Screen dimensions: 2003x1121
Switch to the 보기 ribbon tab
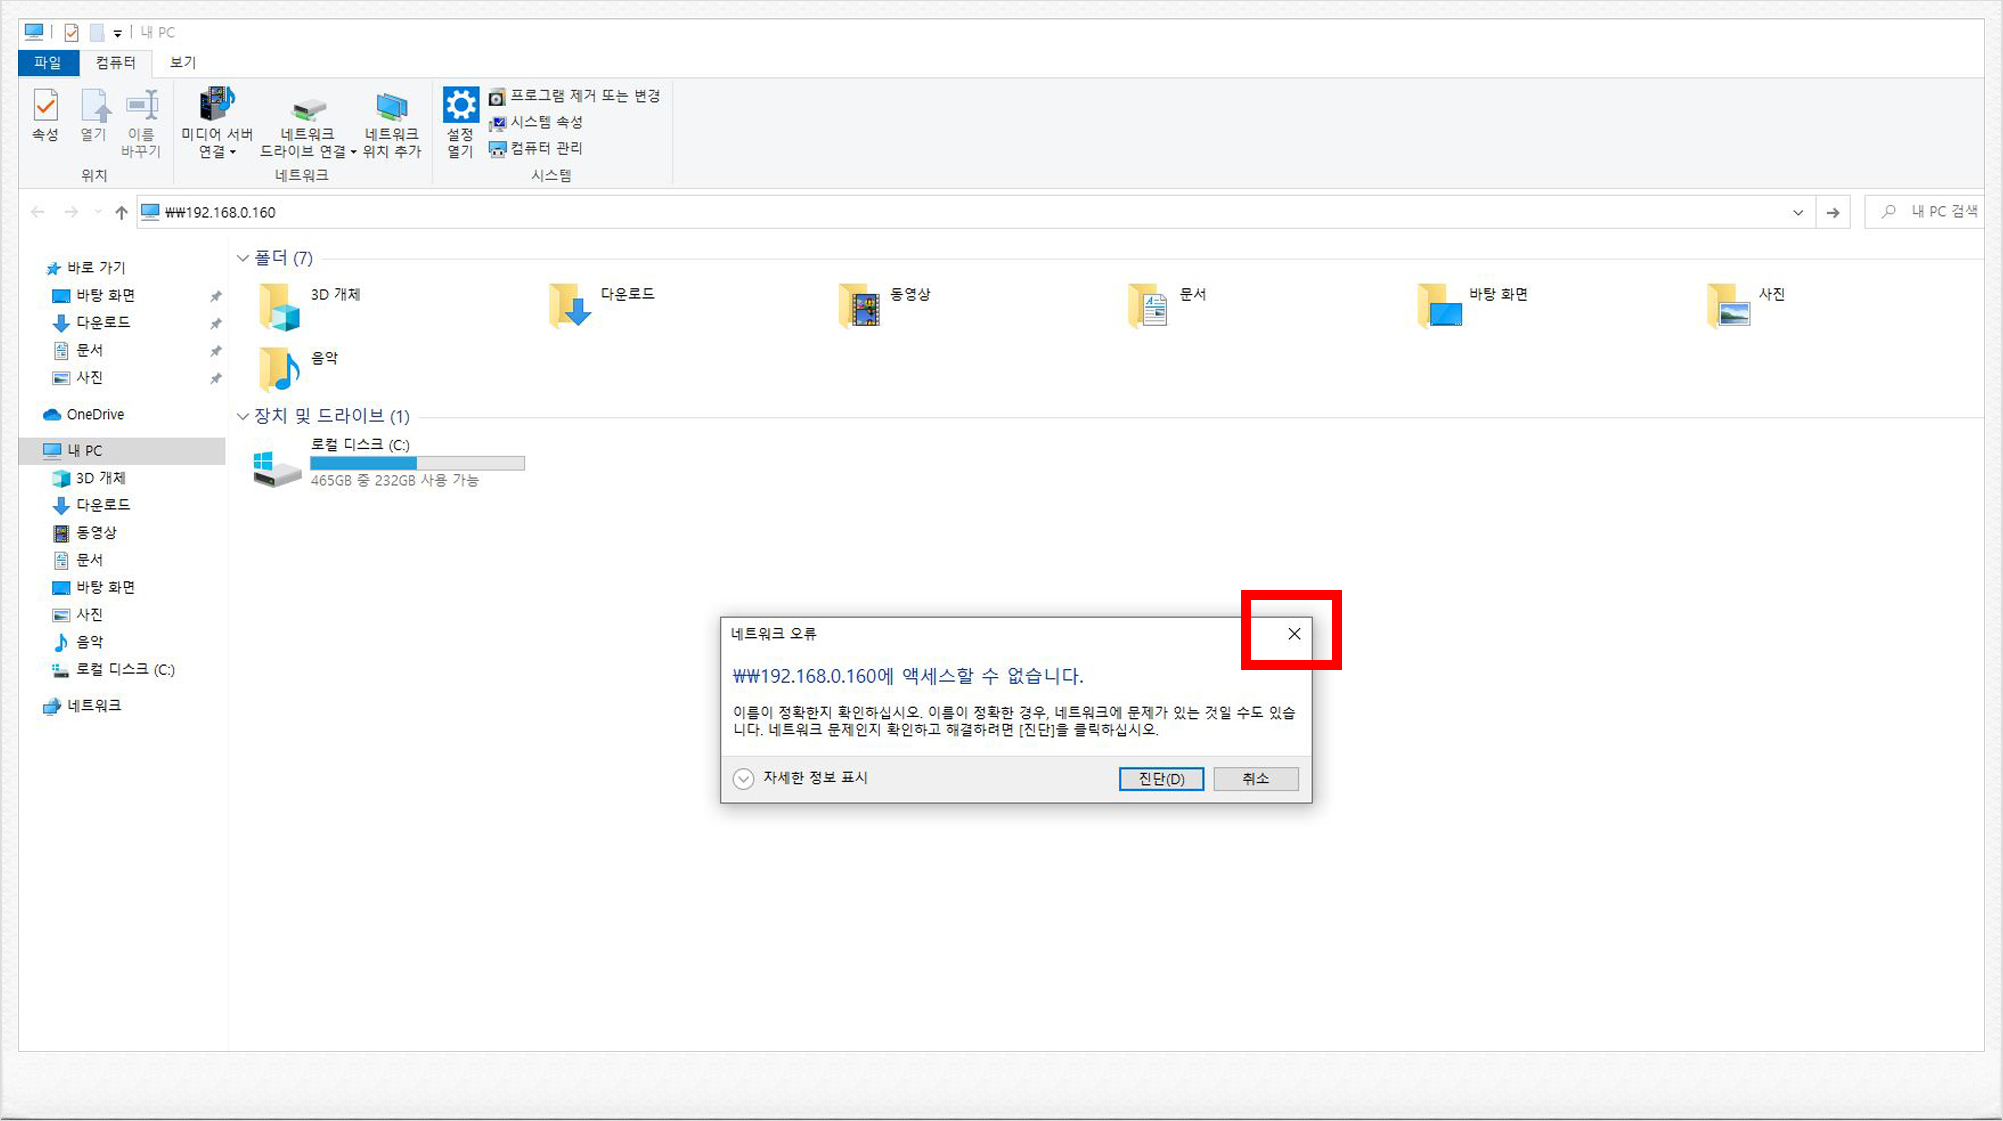tap(182, 62)
